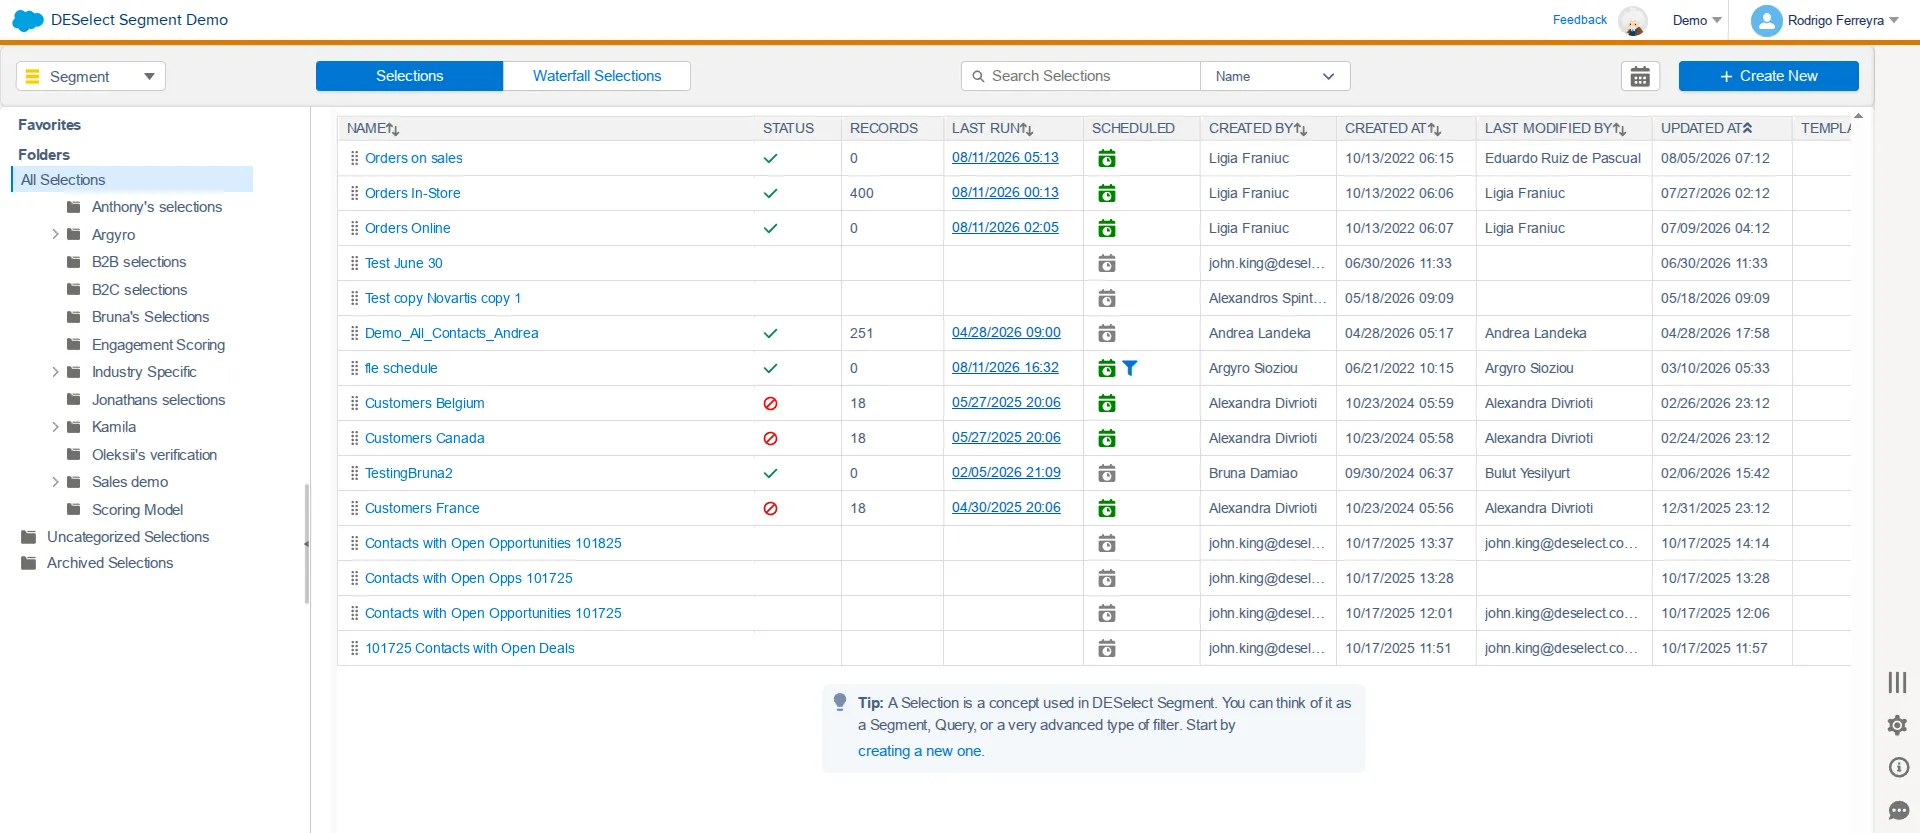Click the blue filter icon on fle schedule row

pyautogui.click(x=1130, y=368)
